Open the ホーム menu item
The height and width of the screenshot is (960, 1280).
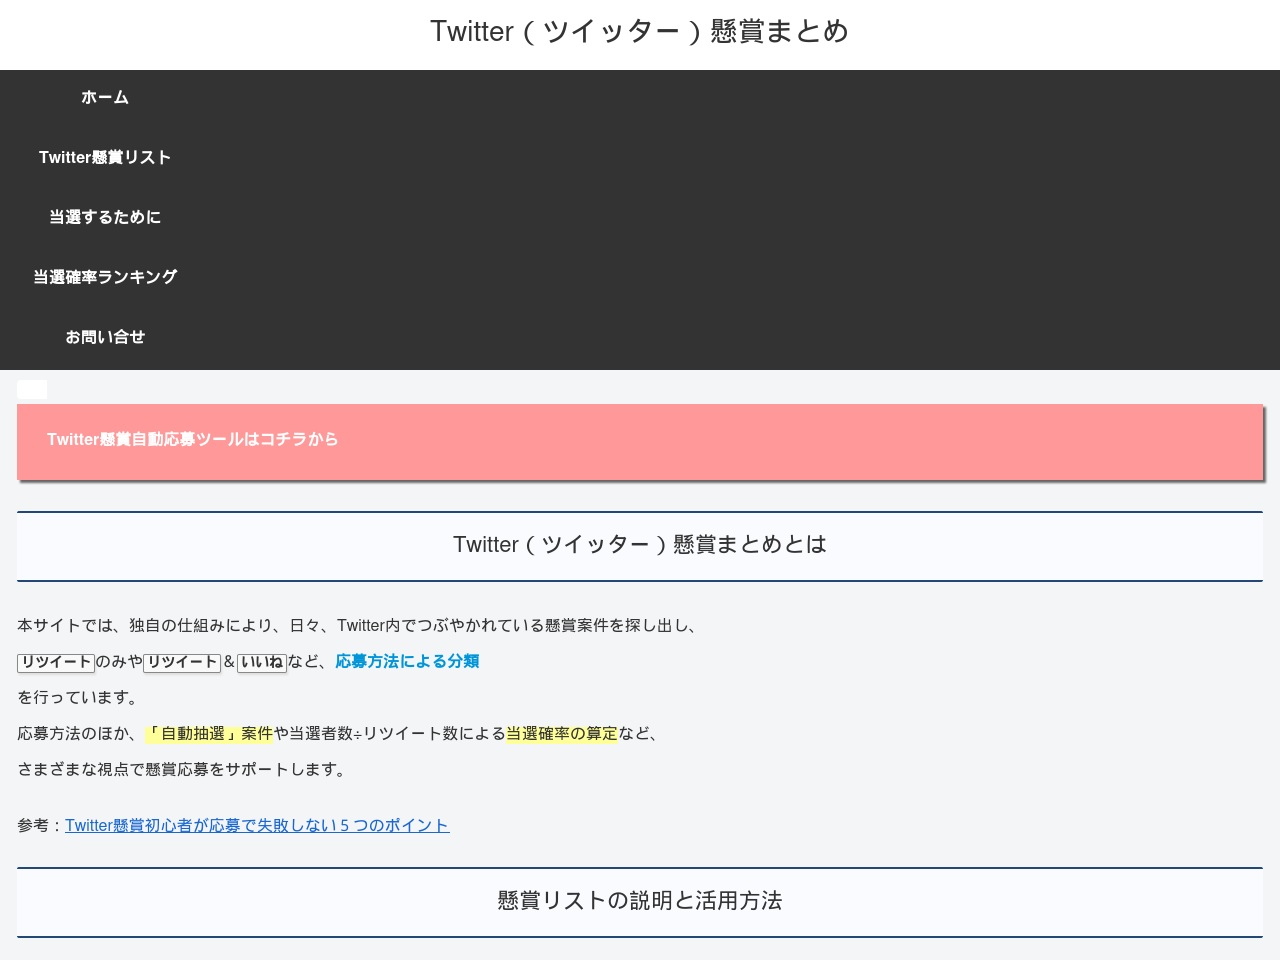tap(105, 97)
